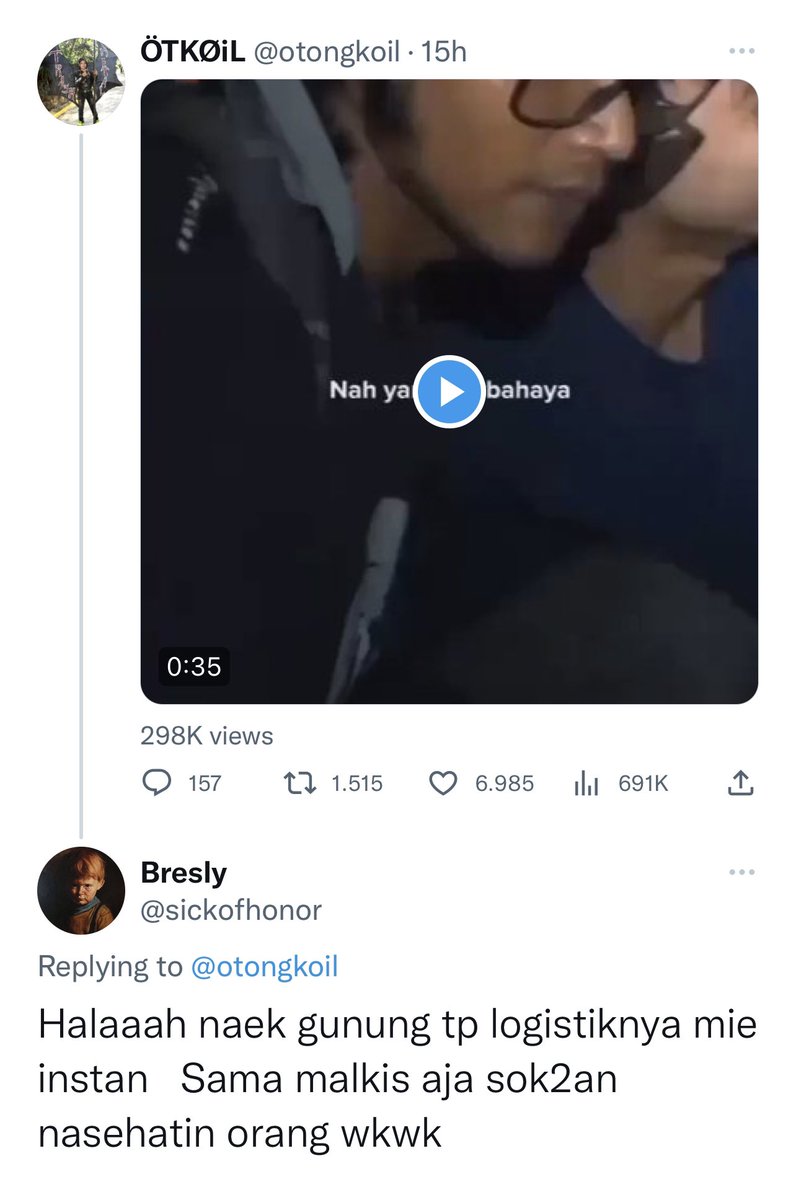The height and width of the screenshot is (1200, 796).
Task: Click the Bresly display name
Action: click(x=184, y=873)
